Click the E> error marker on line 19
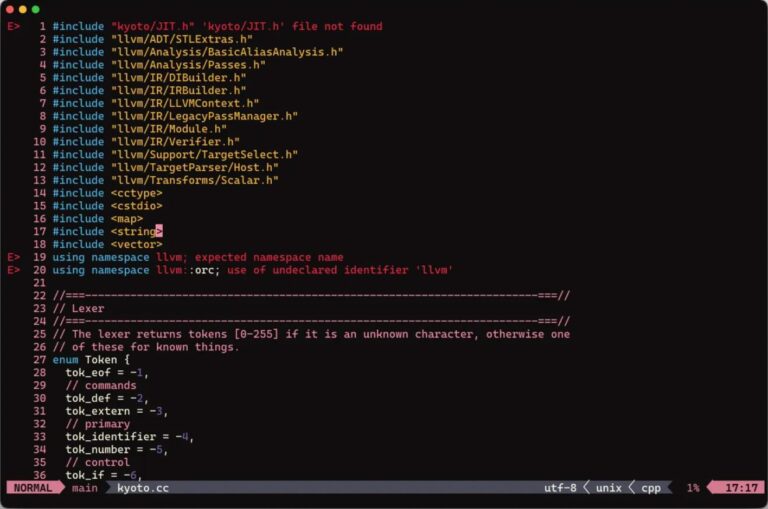This screenshot has width=768, height=509. (13, 257)
